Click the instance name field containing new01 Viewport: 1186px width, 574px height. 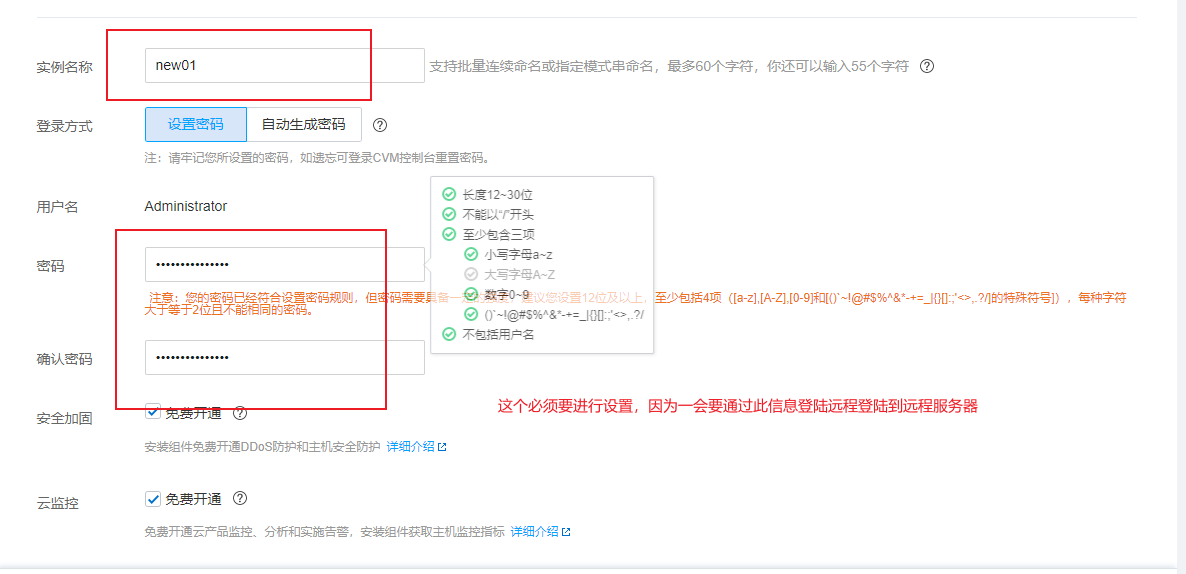tap(284, 66)
